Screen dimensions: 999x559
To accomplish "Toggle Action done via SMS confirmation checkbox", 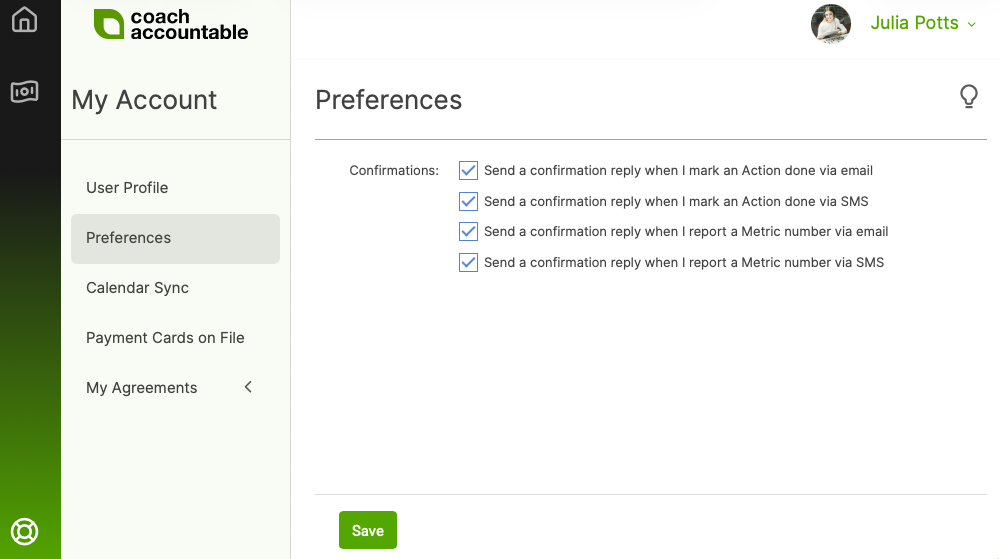I will point(468,201).
